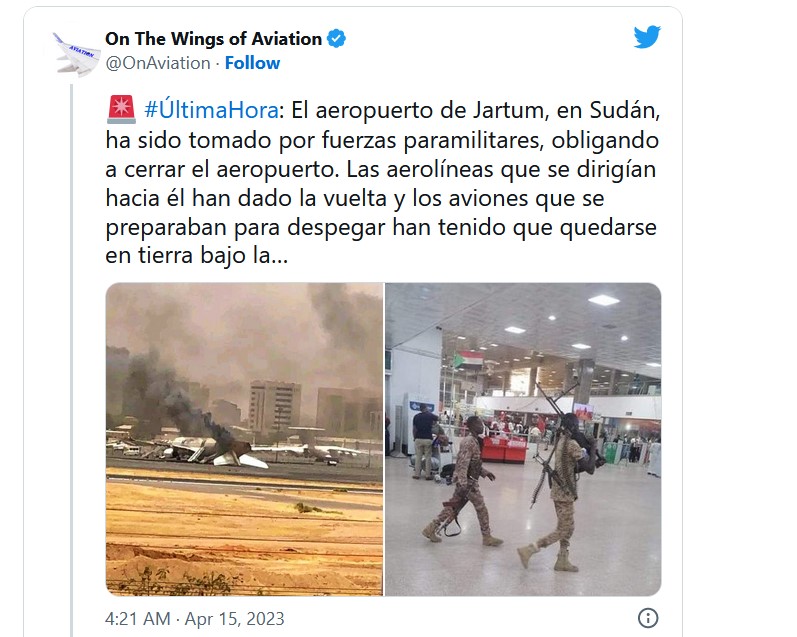This screenshot has width=797, height=637.
Task: Click the Twitter bird logo
Action: click(647, 37)
